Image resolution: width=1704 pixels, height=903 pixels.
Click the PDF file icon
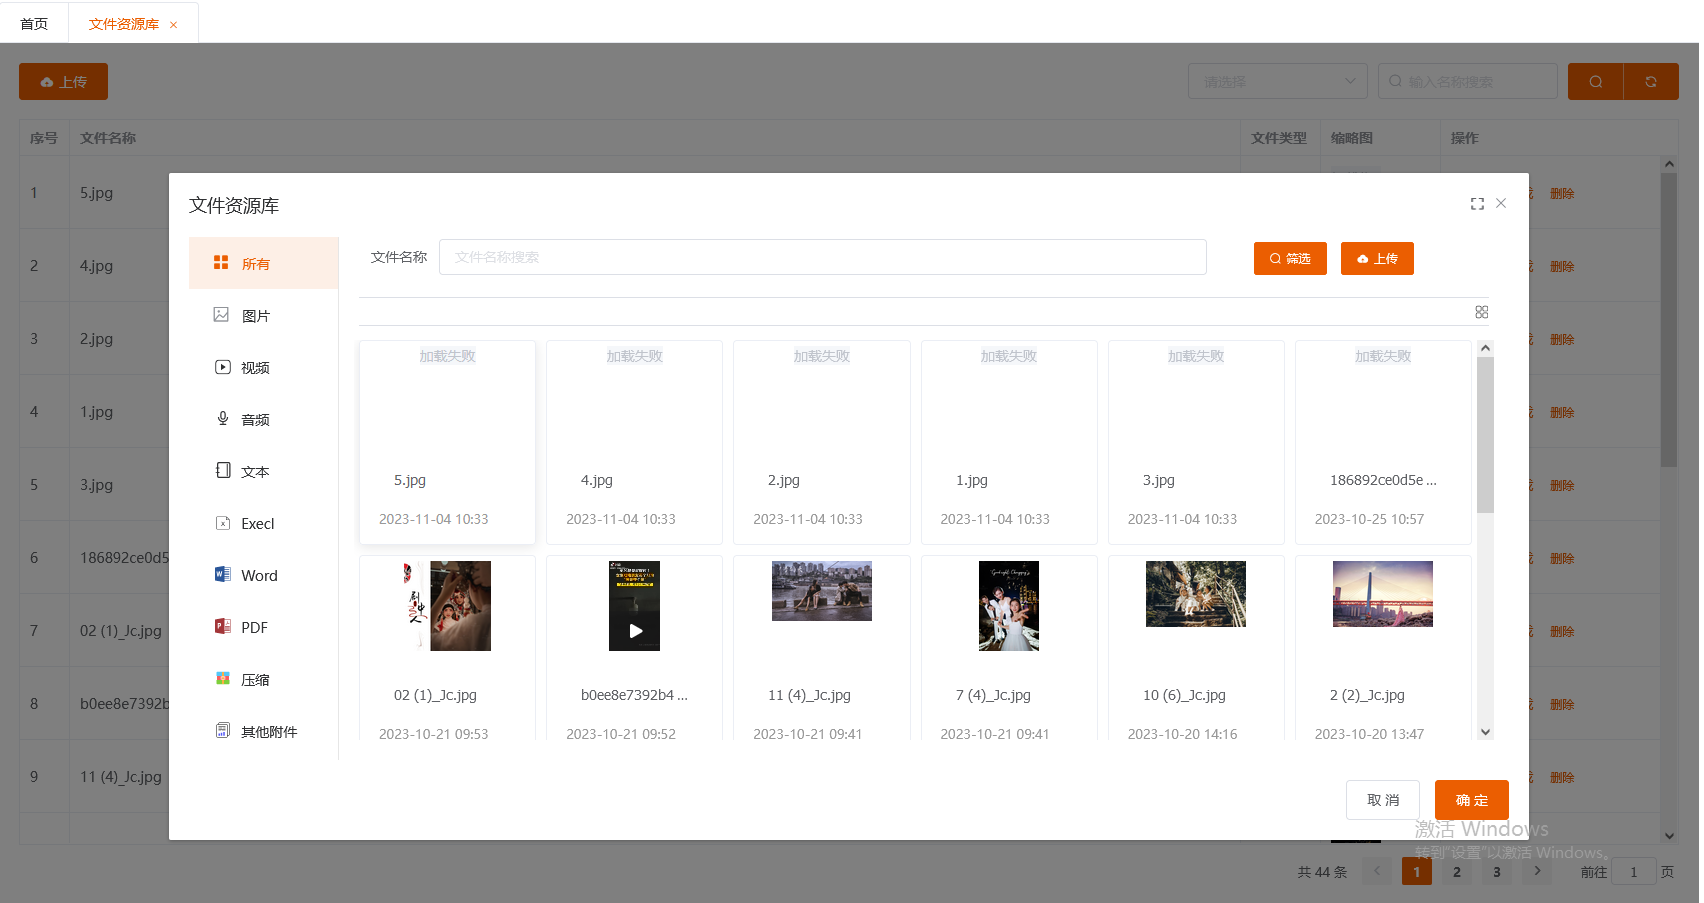point(222,627)
